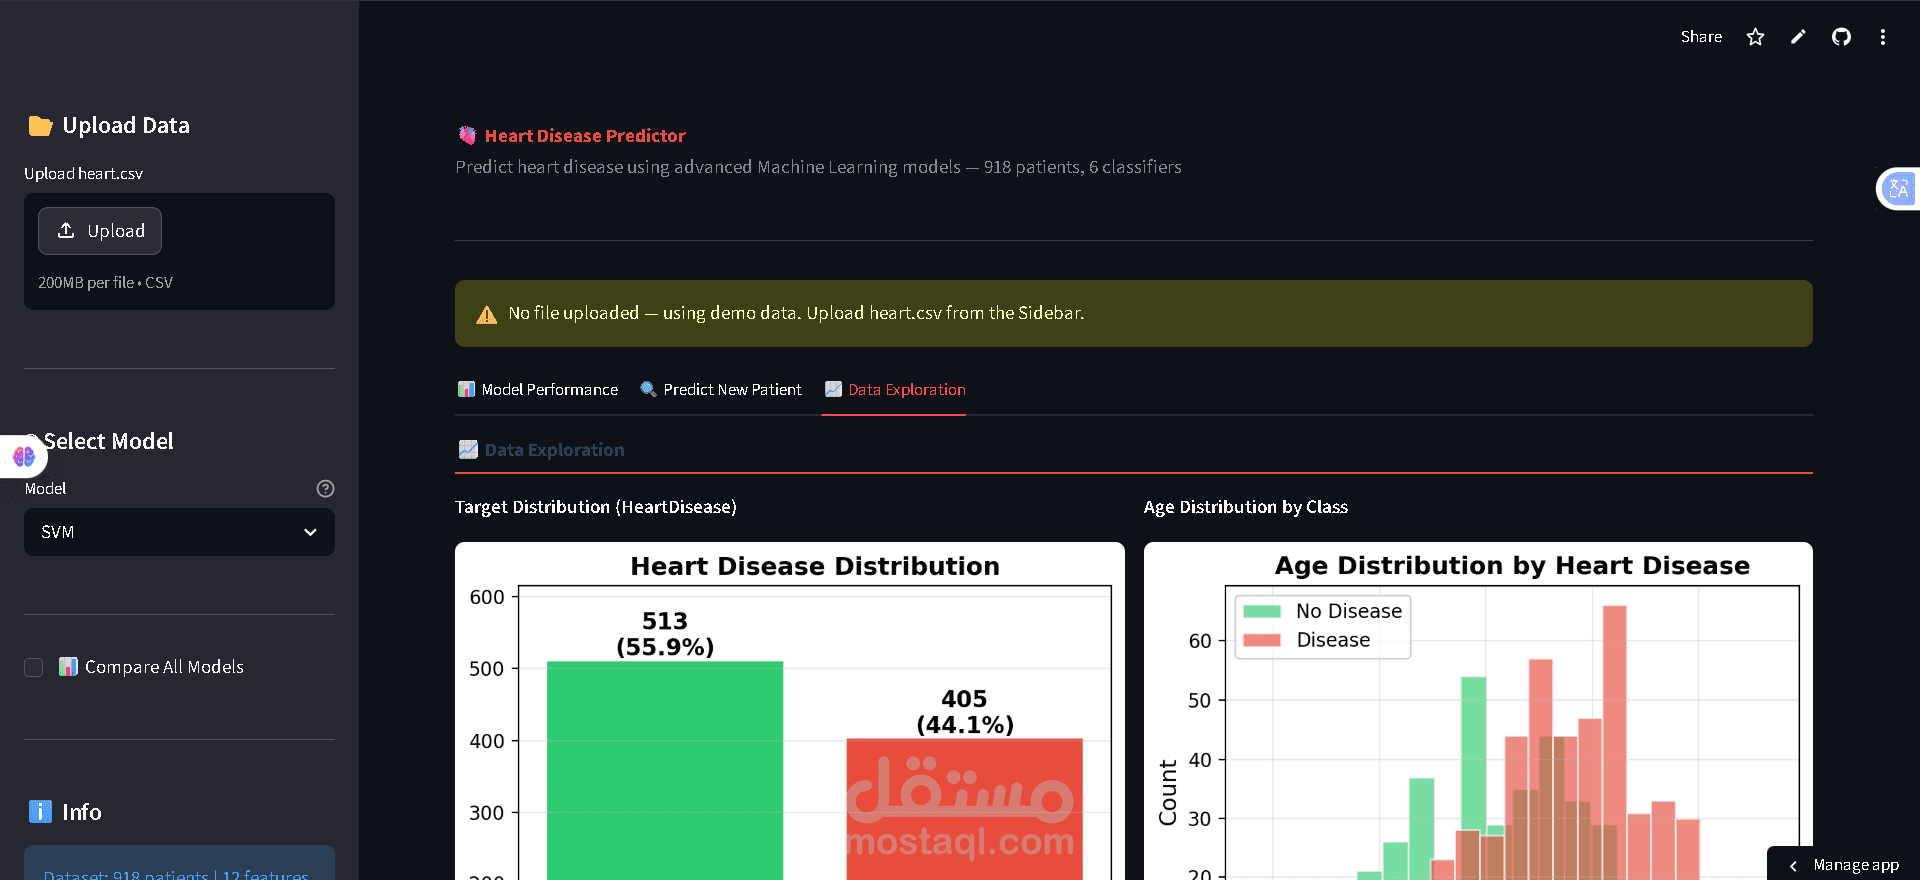
Task: Click the green 513 (55.9%) bar
Action: (665, 770)
